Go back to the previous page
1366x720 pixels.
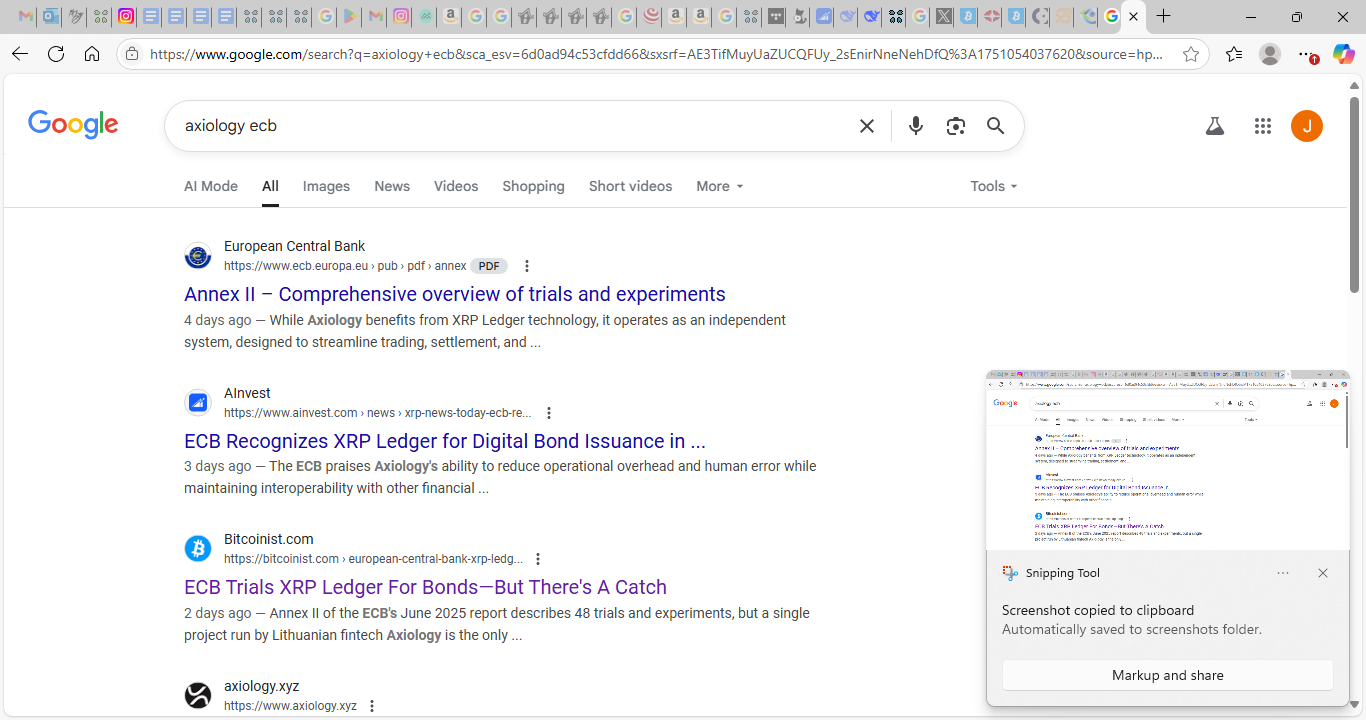(x=20, y=54)
